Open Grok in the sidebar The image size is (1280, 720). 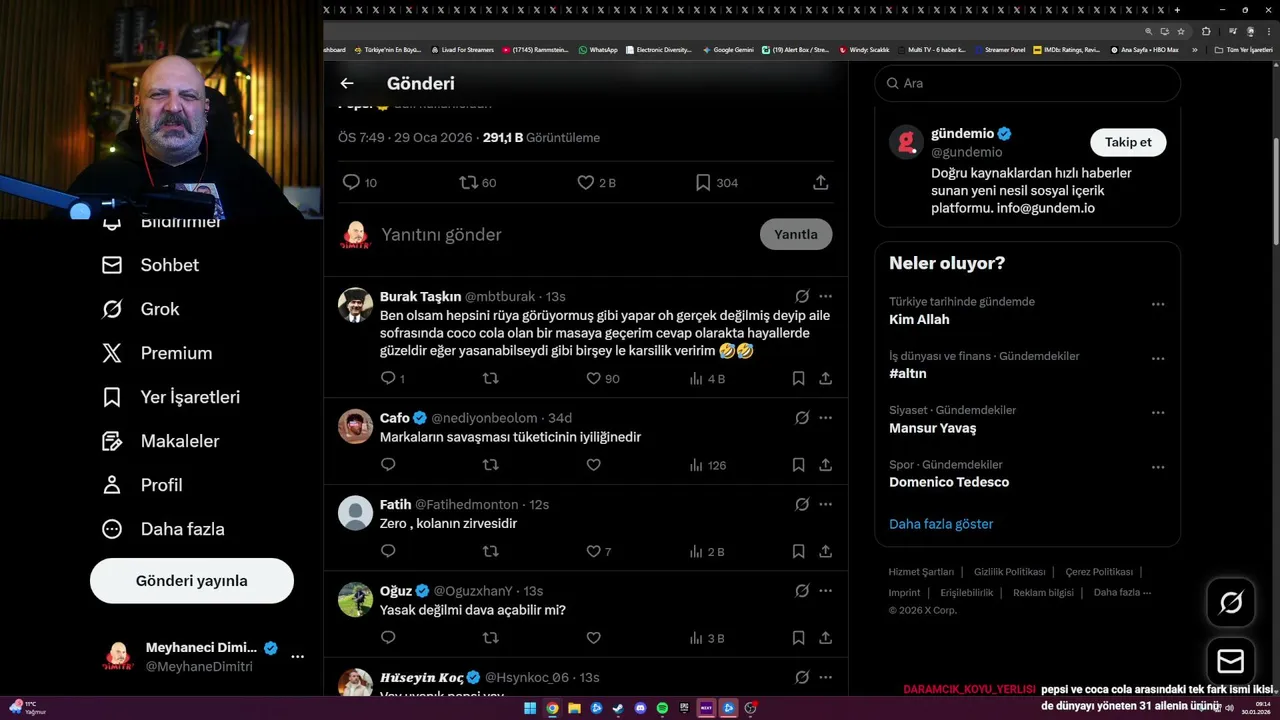click(141, 309)
